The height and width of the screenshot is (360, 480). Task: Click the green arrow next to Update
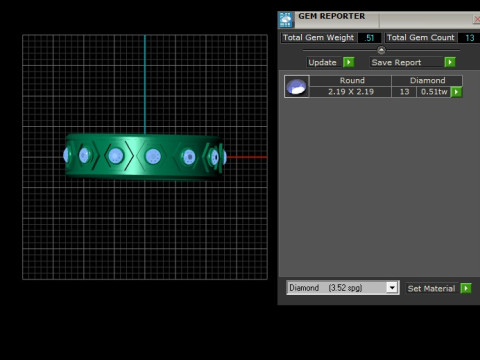[x=349, y=62]
